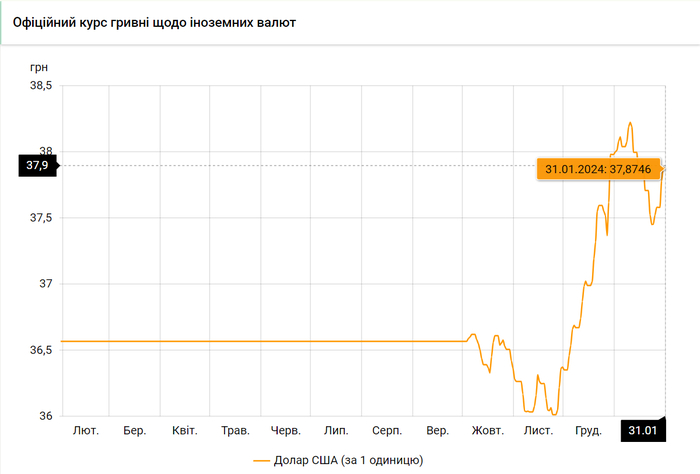The height and width of the screenshot is (474, 700).
Task: Select the Жовт. month axis label
Action: coord(487,431)
